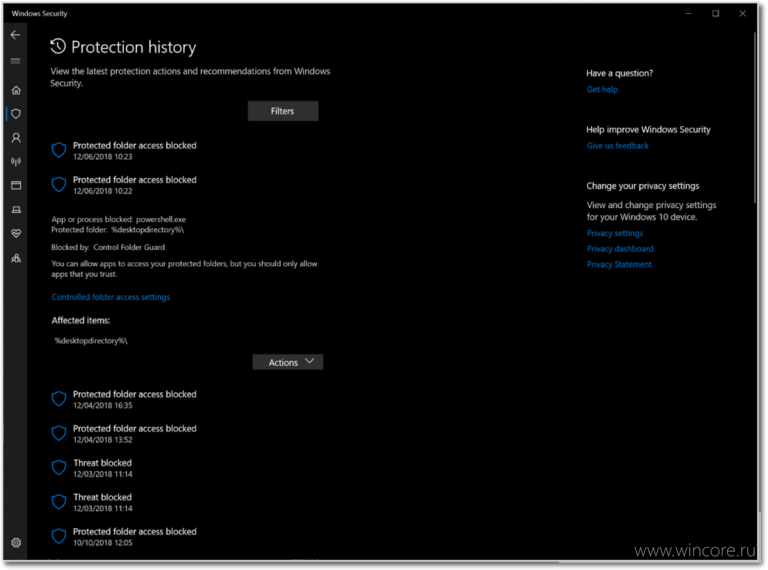Open Device security laptop icon
The image size is (768, 570).
pos(16,210)
